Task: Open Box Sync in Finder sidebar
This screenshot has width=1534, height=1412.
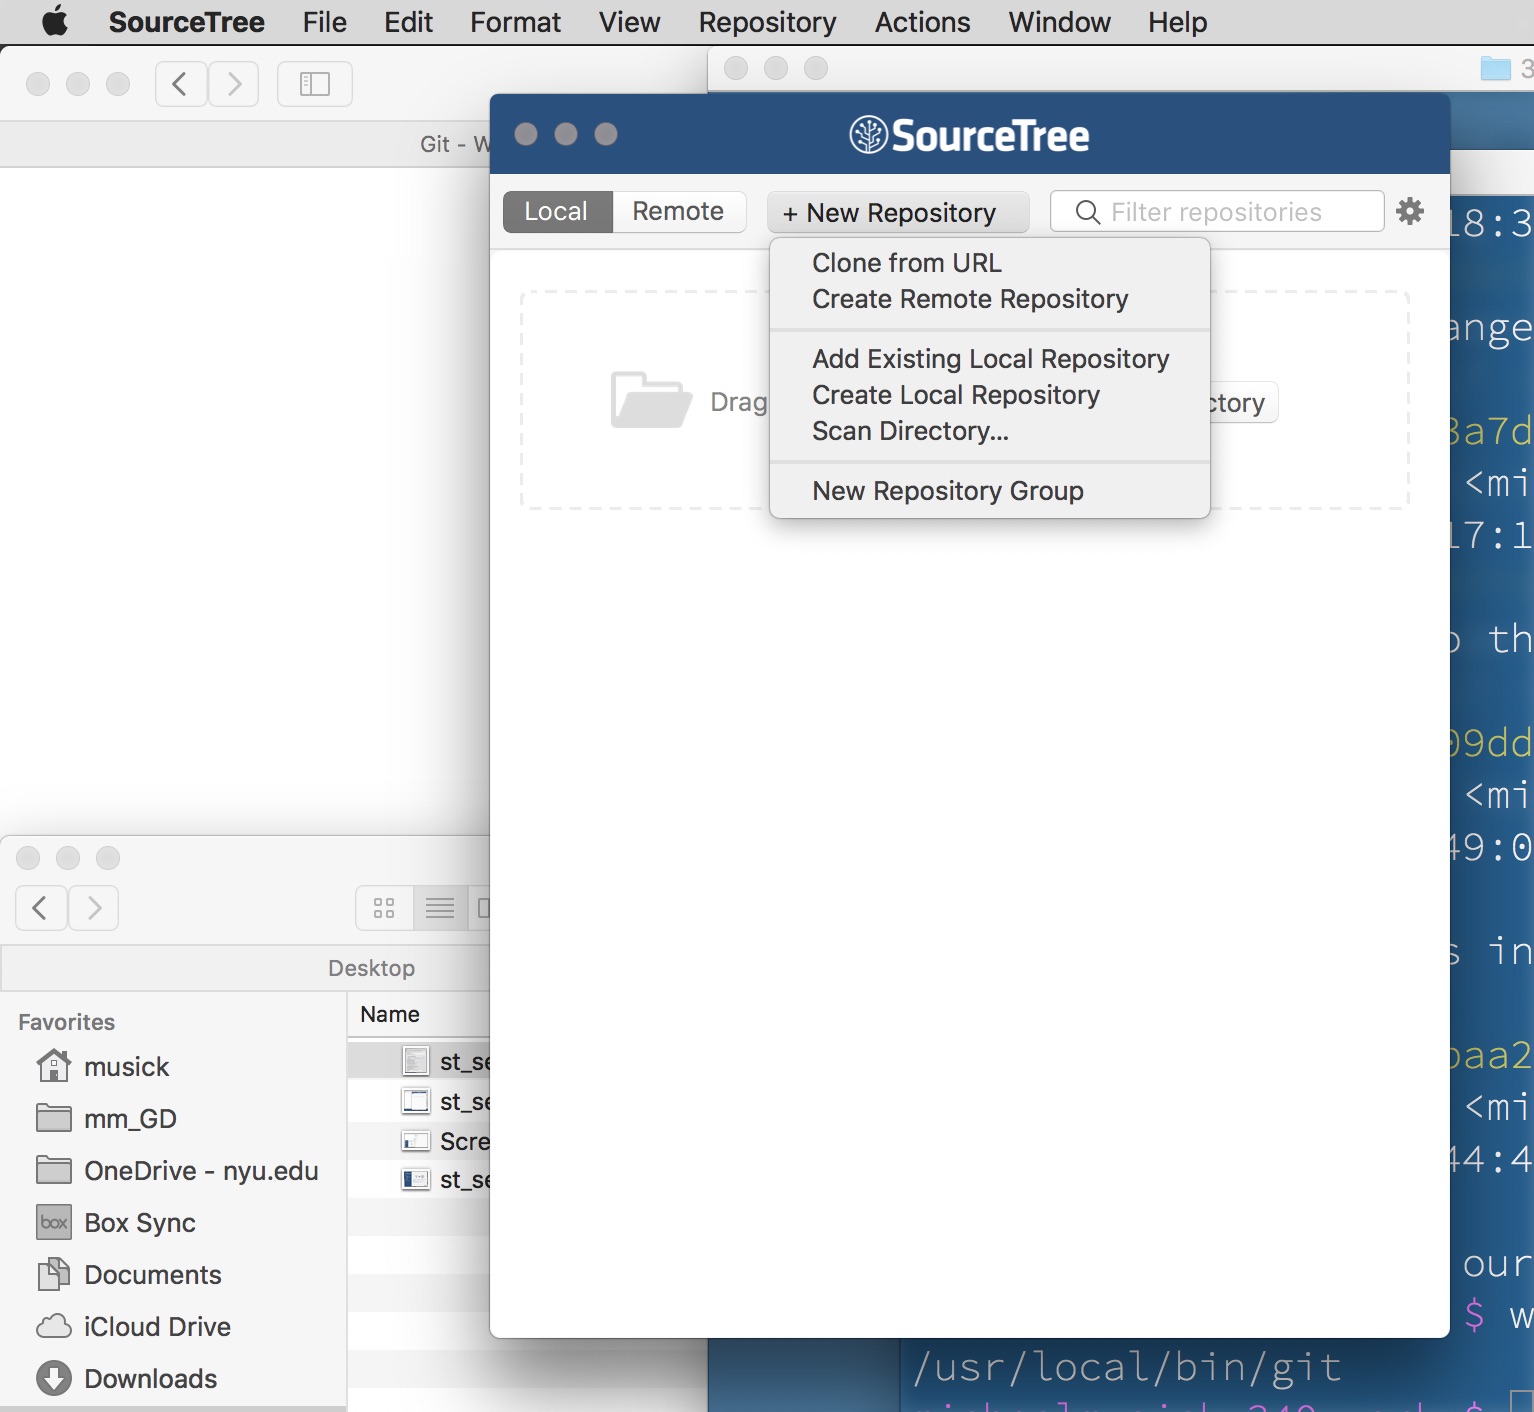Action: (x=115, y=1222)
